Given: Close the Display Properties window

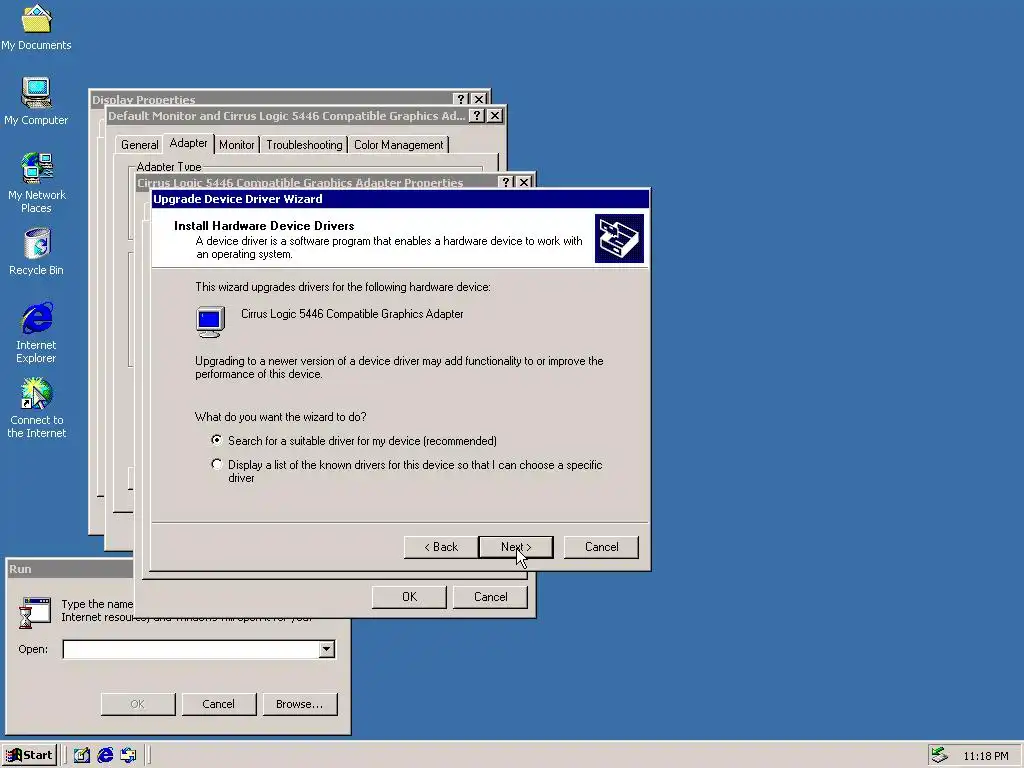Looking at the screenshot, I should [479, 99].
